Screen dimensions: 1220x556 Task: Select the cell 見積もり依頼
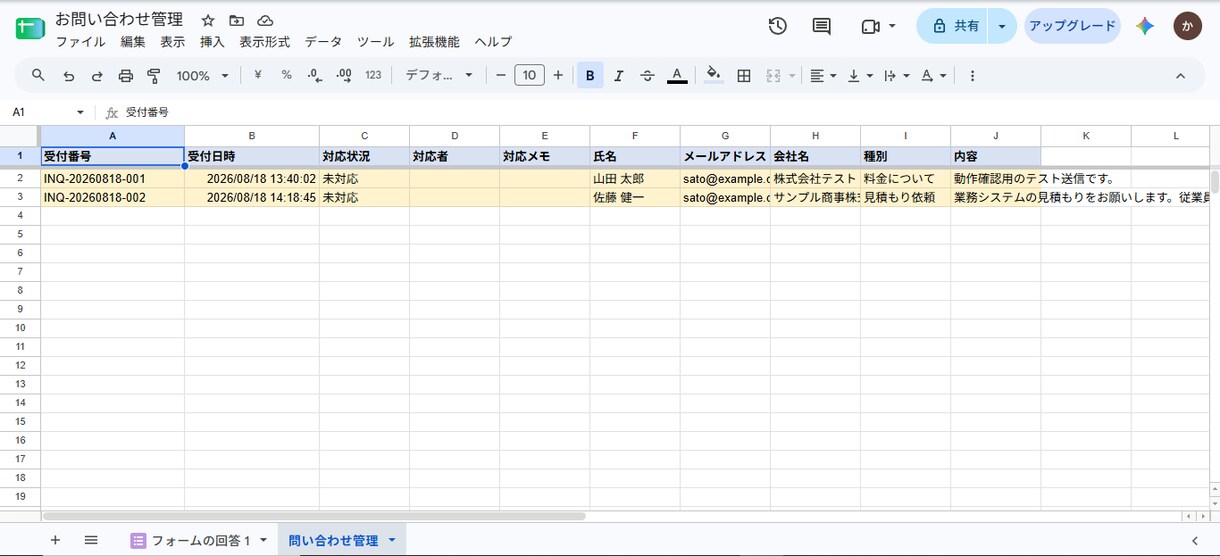[905, 197]
